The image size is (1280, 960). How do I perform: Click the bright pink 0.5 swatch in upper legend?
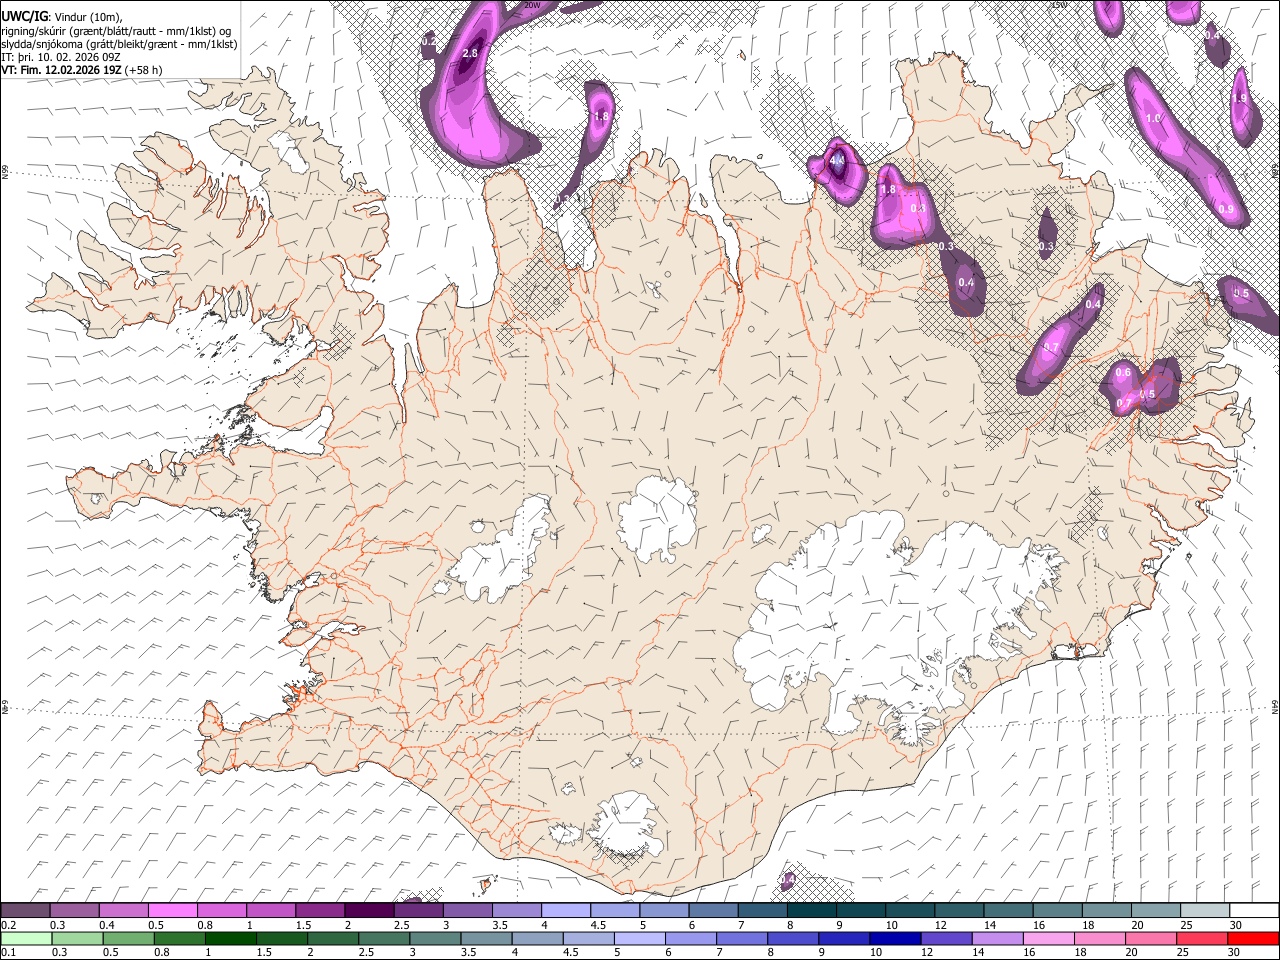(x=173, y=911)
